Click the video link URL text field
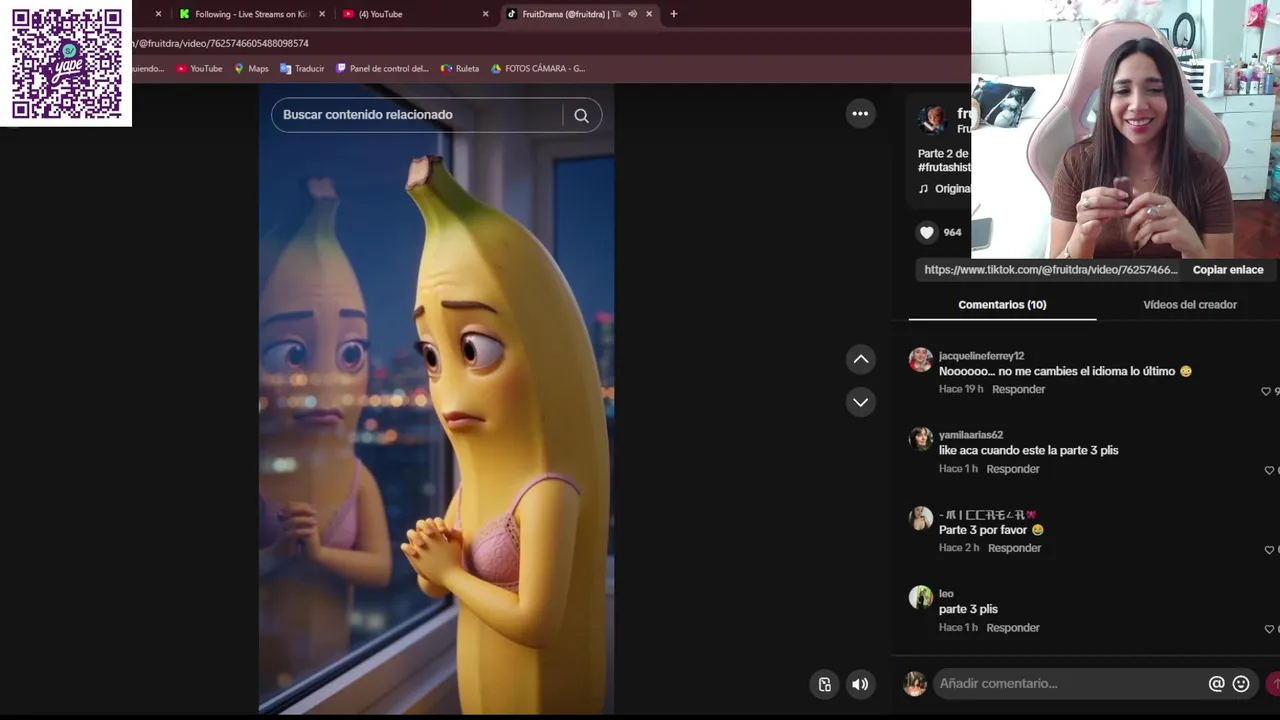This screenshot has height=720, width=1280. click(x=1050, y=270)
